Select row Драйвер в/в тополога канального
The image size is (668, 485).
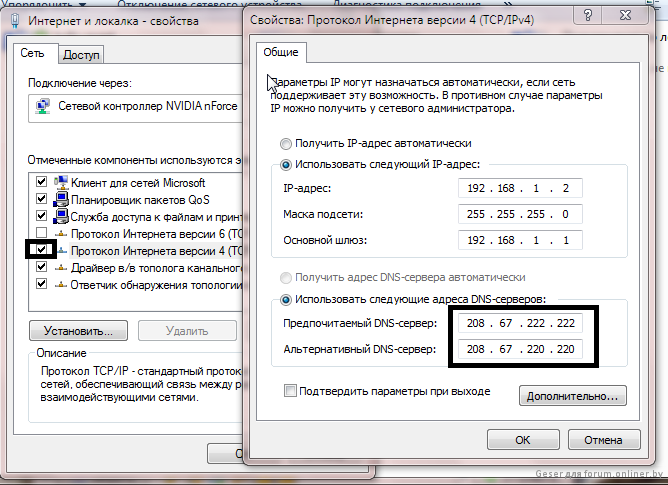(x=137, y=268)
